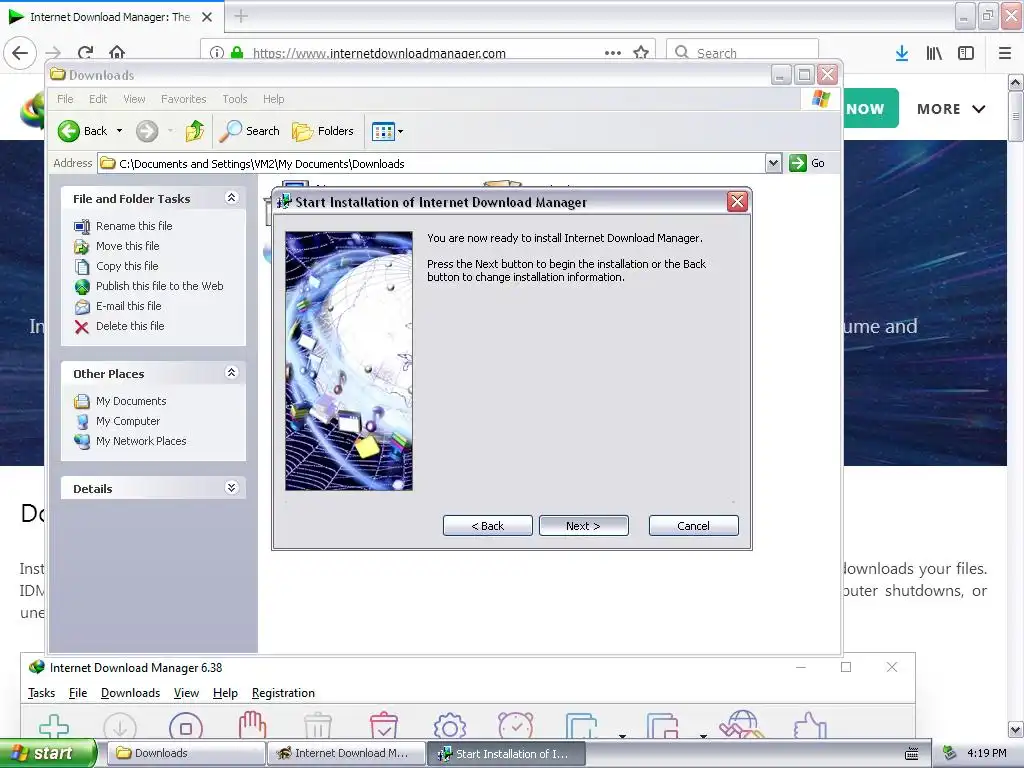Cancel the Internet Download Manager installation

click(x=693, y=526)
